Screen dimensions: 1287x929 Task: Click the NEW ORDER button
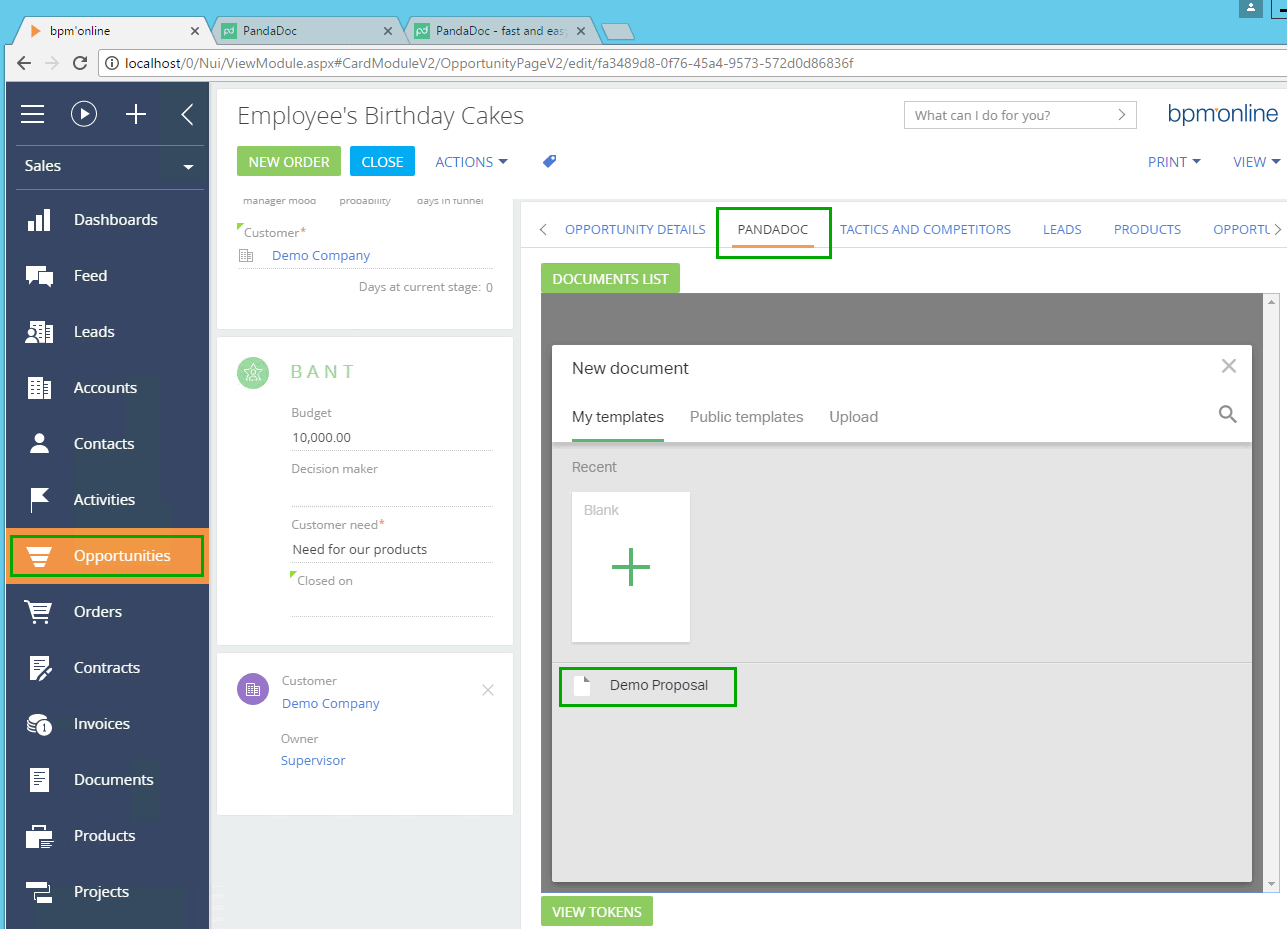[x=289, y=162]
